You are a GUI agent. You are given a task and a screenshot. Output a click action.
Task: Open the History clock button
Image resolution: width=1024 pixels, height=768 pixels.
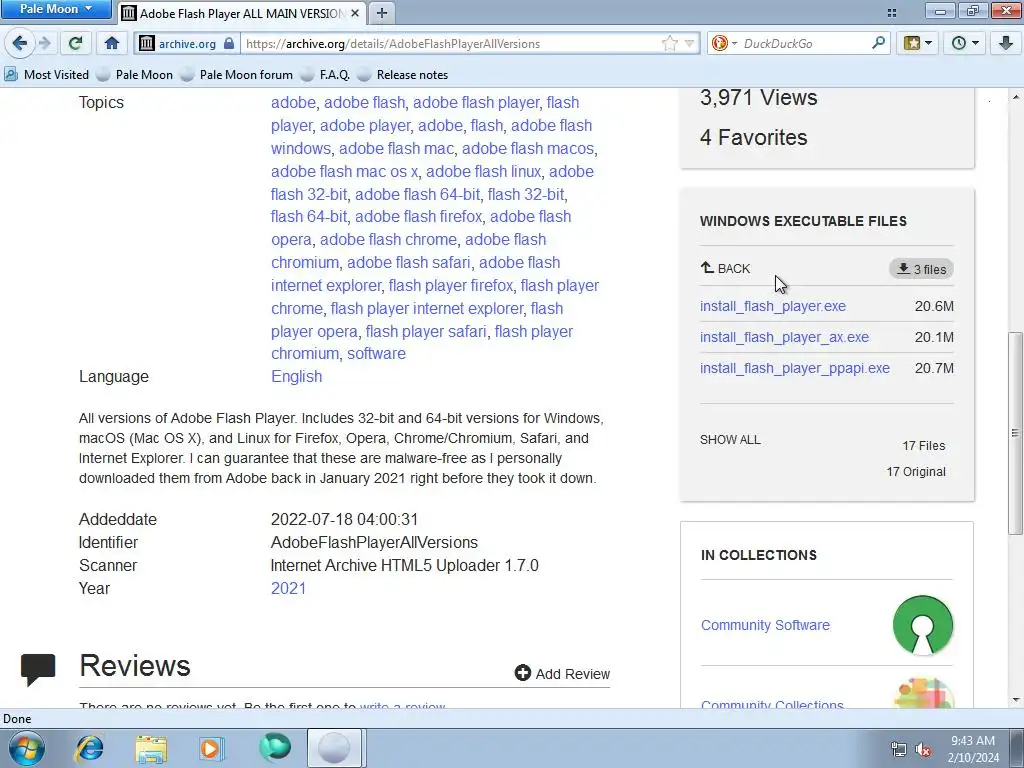pyautogui.click(x=965, y=44)
